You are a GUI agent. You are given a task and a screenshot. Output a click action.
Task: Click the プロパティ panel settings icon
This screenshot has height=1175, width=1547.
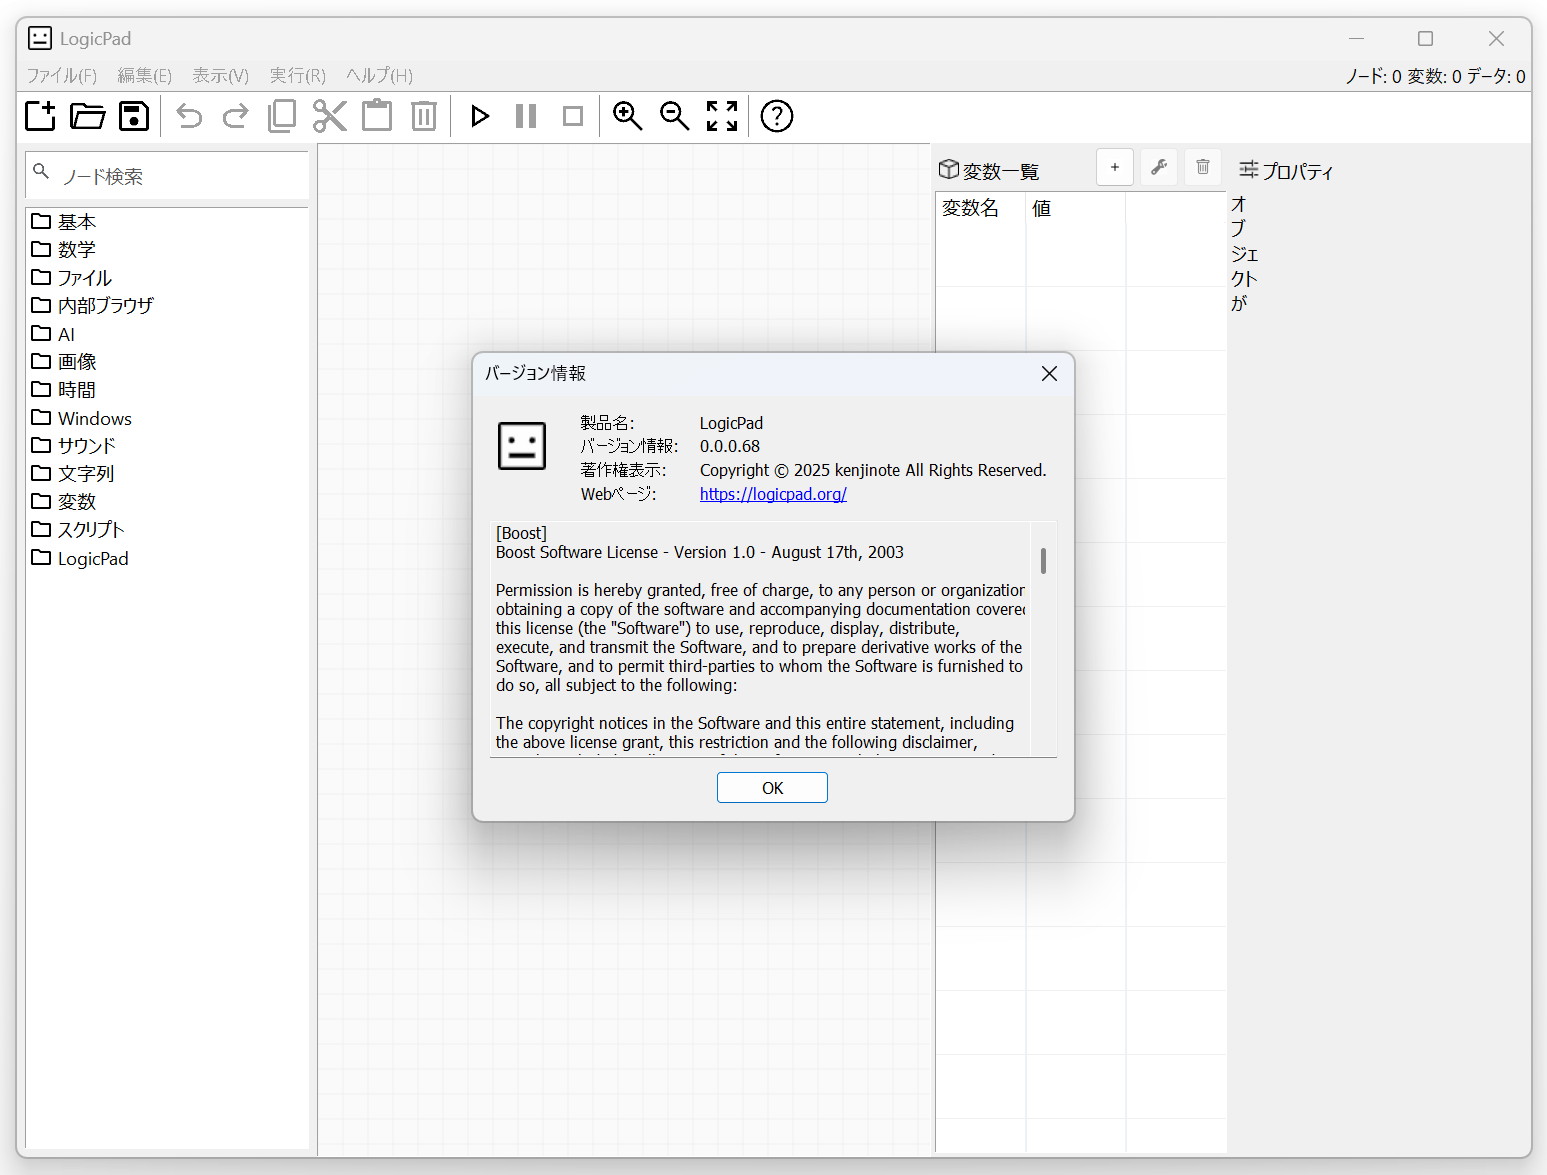[1248, 170]
